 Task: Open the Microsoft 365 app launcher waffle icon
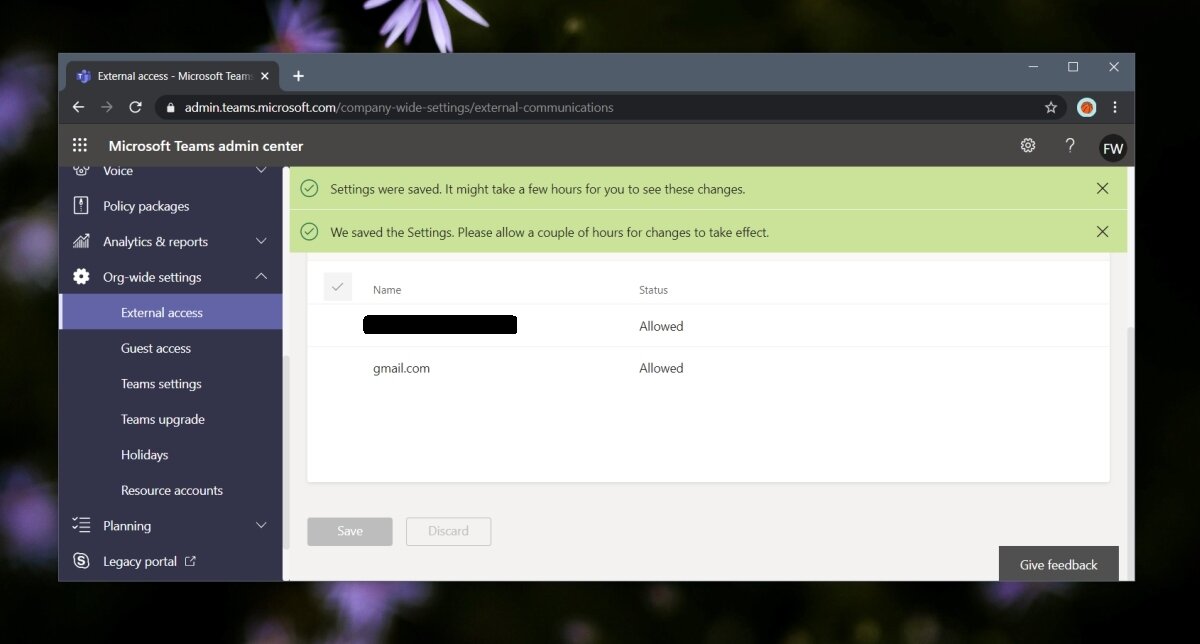click(x=80, y=145)
